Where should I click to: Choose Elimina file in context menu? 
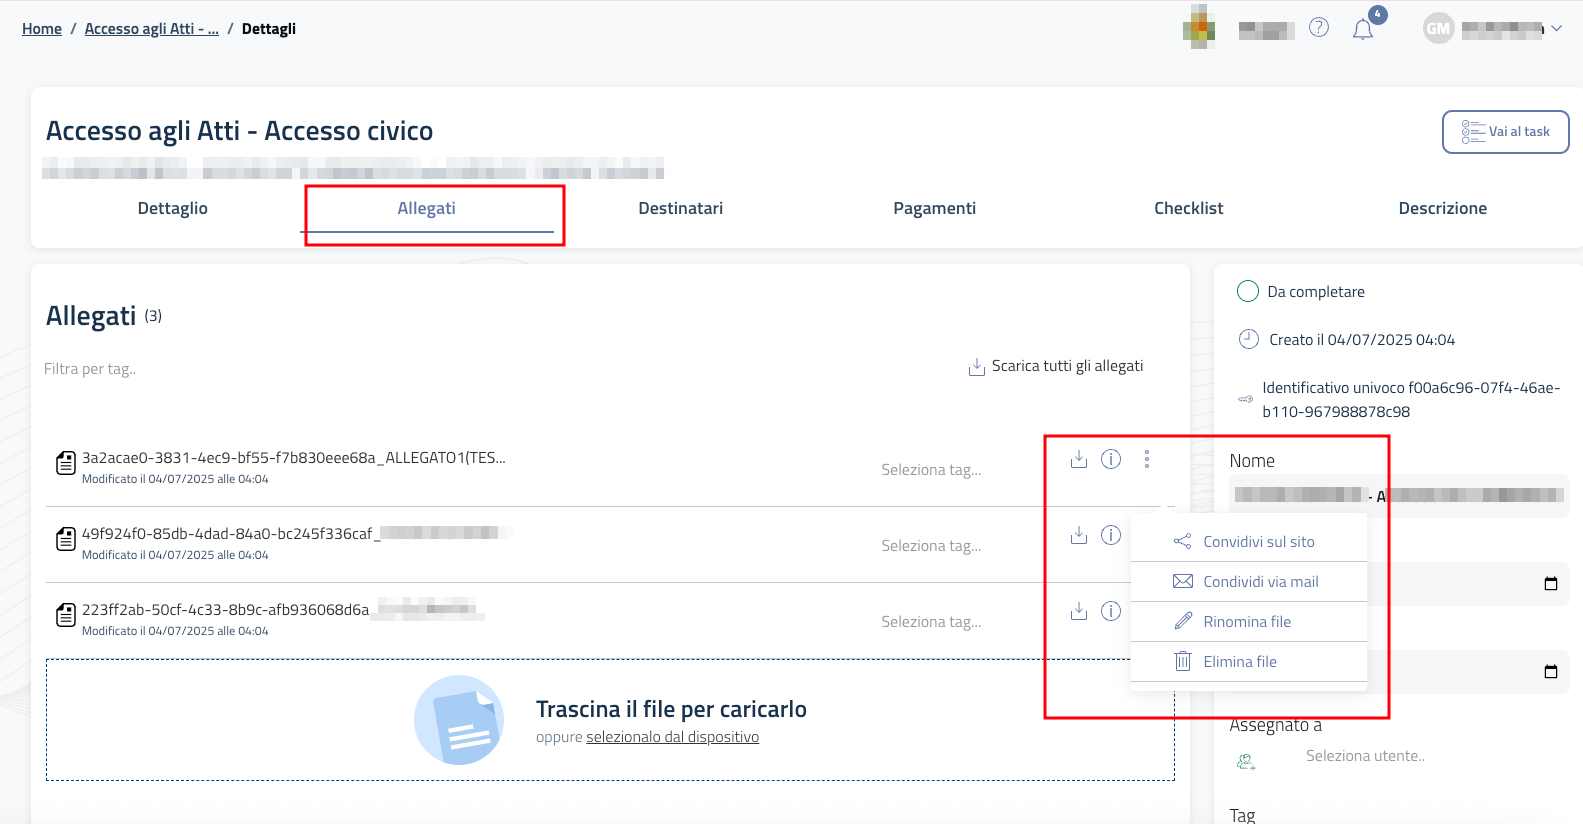[1239, 662]
